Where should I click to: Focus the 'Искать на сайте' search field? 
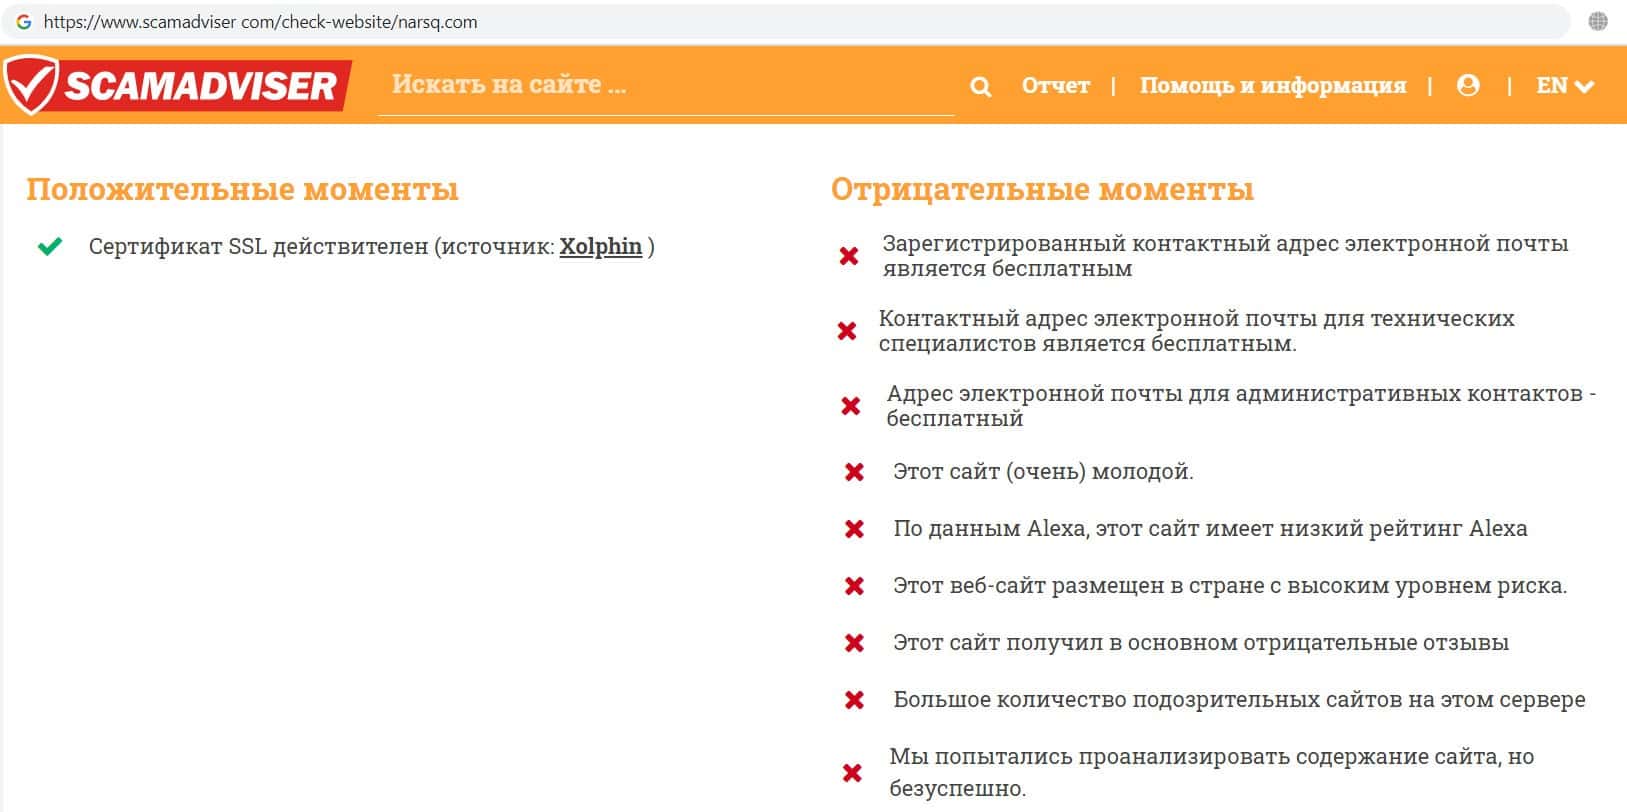666,85
